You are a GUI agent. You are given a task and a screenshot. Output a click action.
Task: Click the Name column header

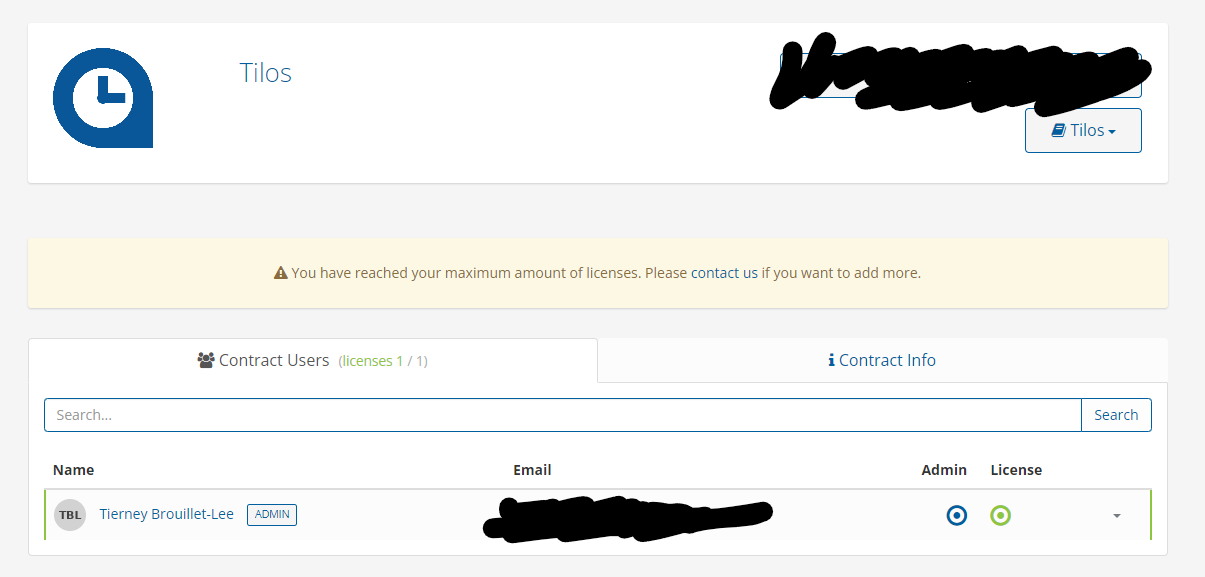tap(73, 470)
